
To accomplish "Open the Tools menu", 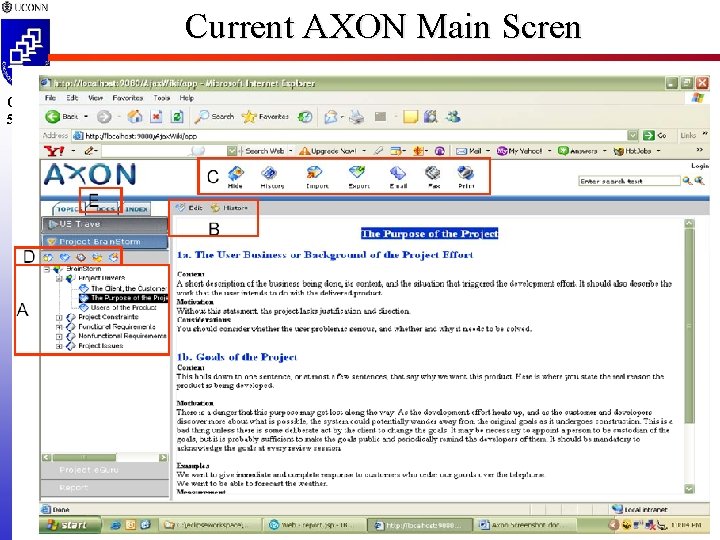I will 162,98.
